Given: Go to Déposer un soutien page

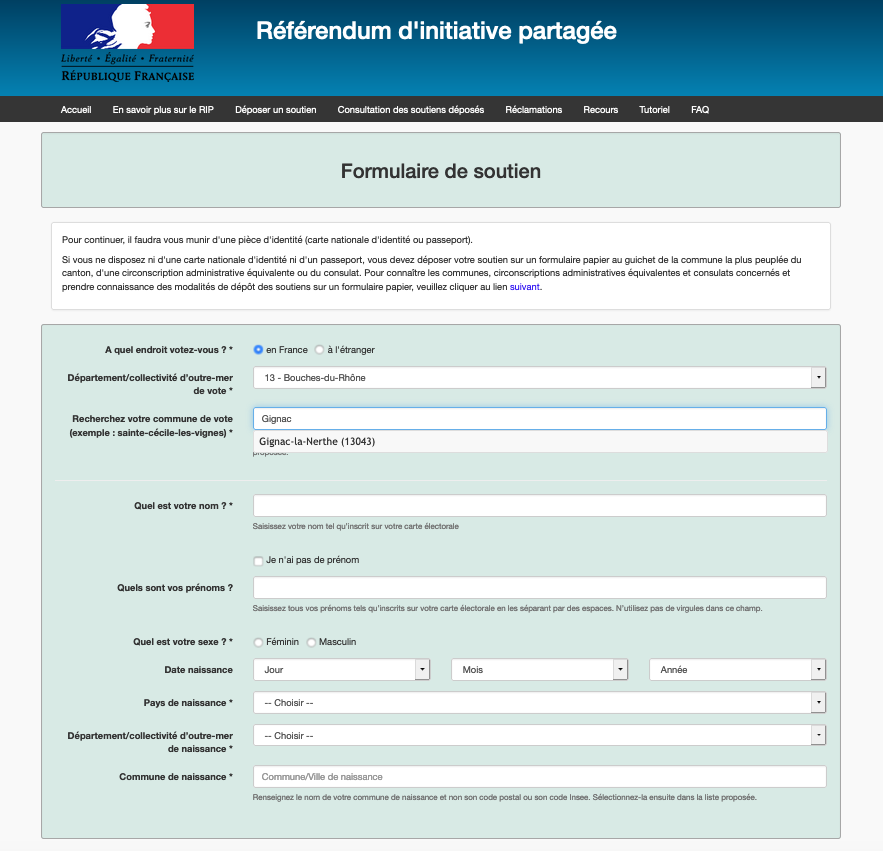Looking at the screenshot, I should click(x=276, y=110).
